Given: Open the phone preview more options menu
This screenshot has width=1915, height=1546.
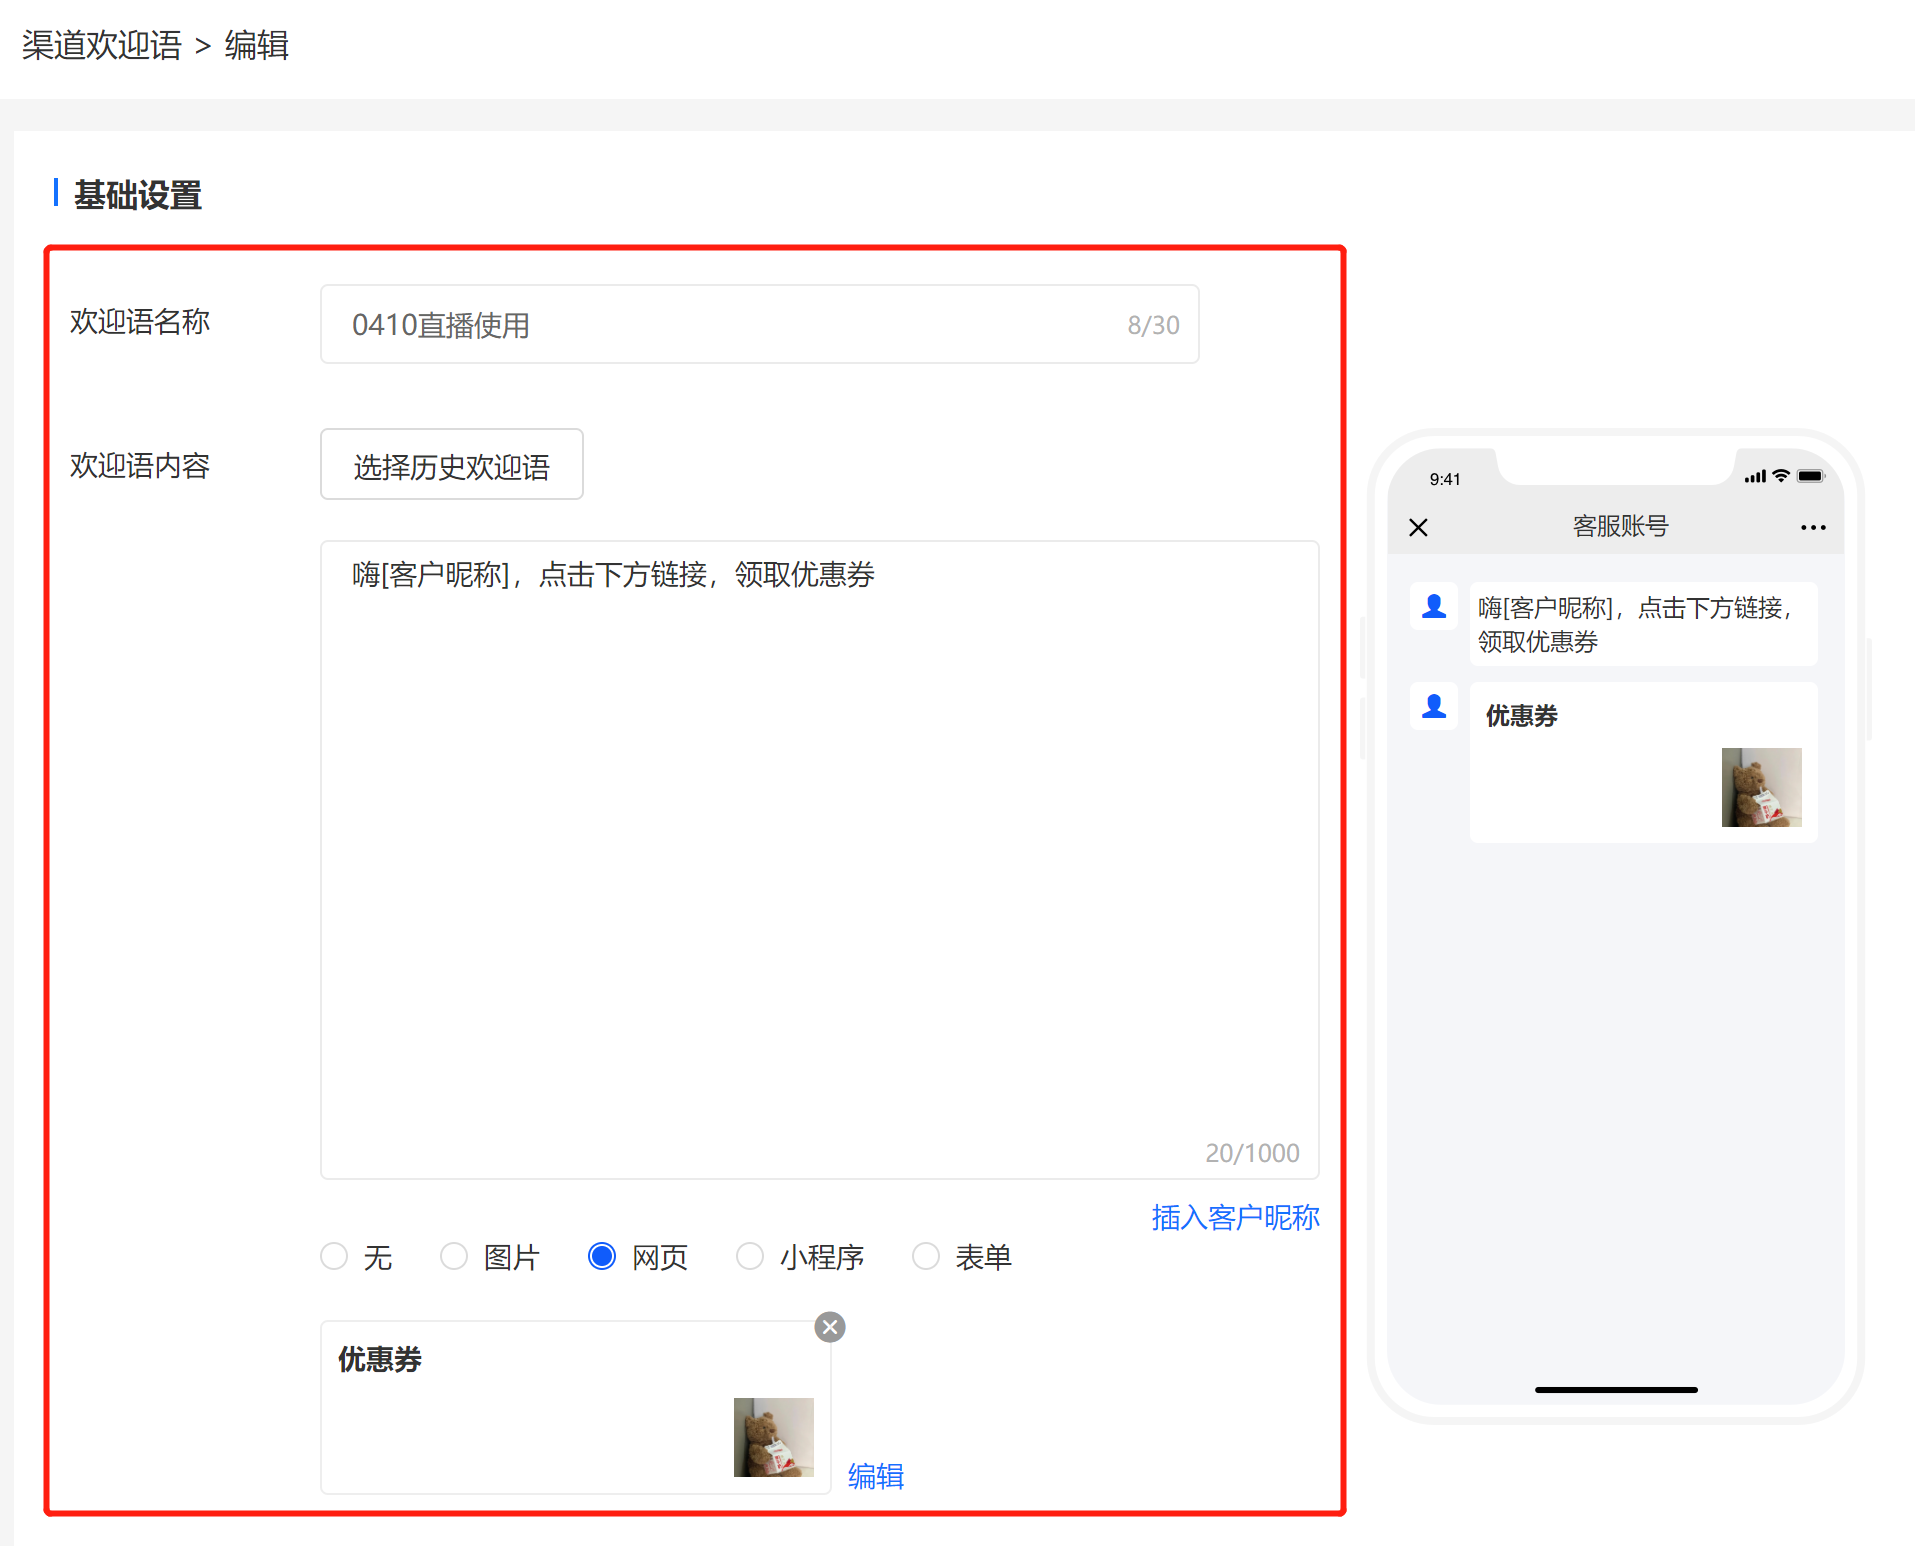Looking at the screenshot, I should click(x=1813, y=527).
